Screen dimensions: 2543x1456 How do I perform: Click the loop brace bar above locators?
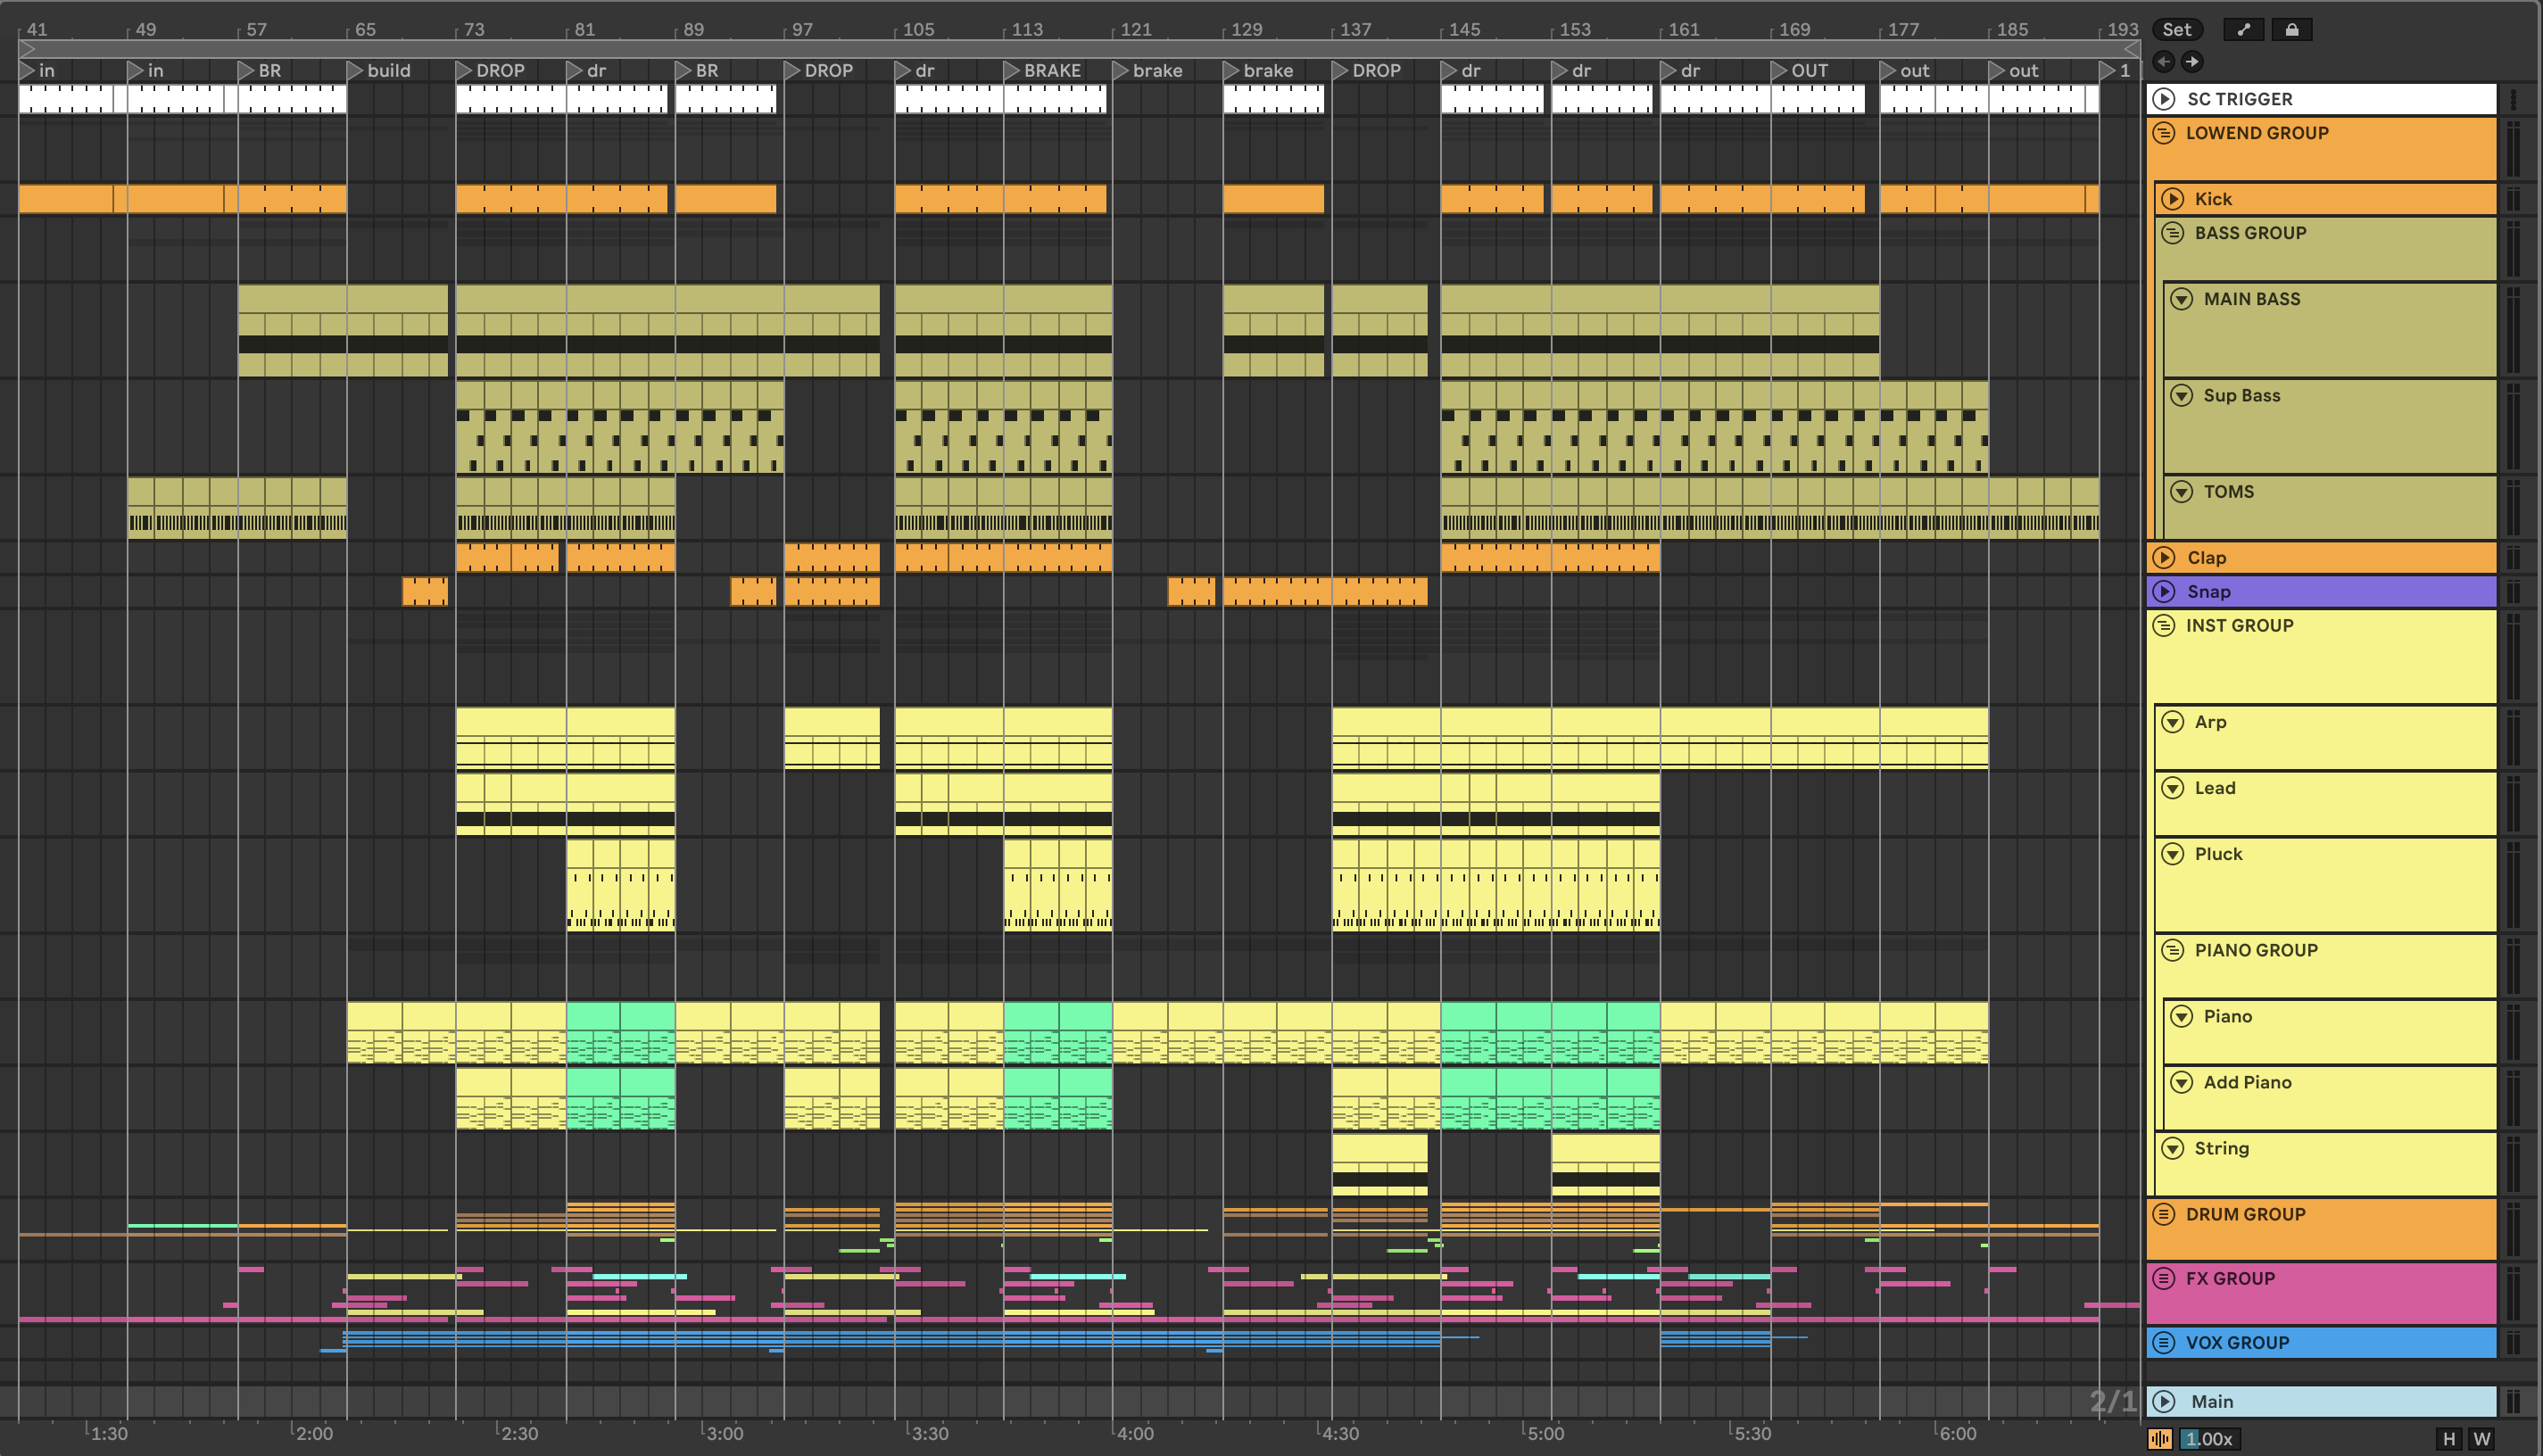[1079, 49]
